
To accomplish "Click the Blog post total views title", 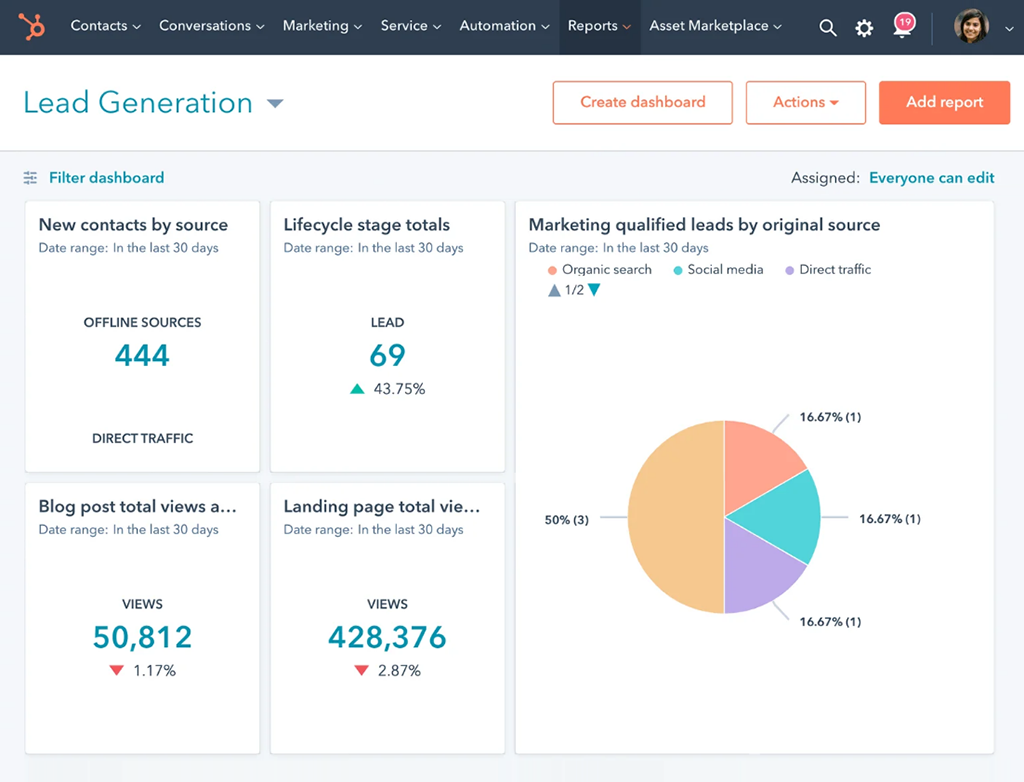I will pos(138,506).
